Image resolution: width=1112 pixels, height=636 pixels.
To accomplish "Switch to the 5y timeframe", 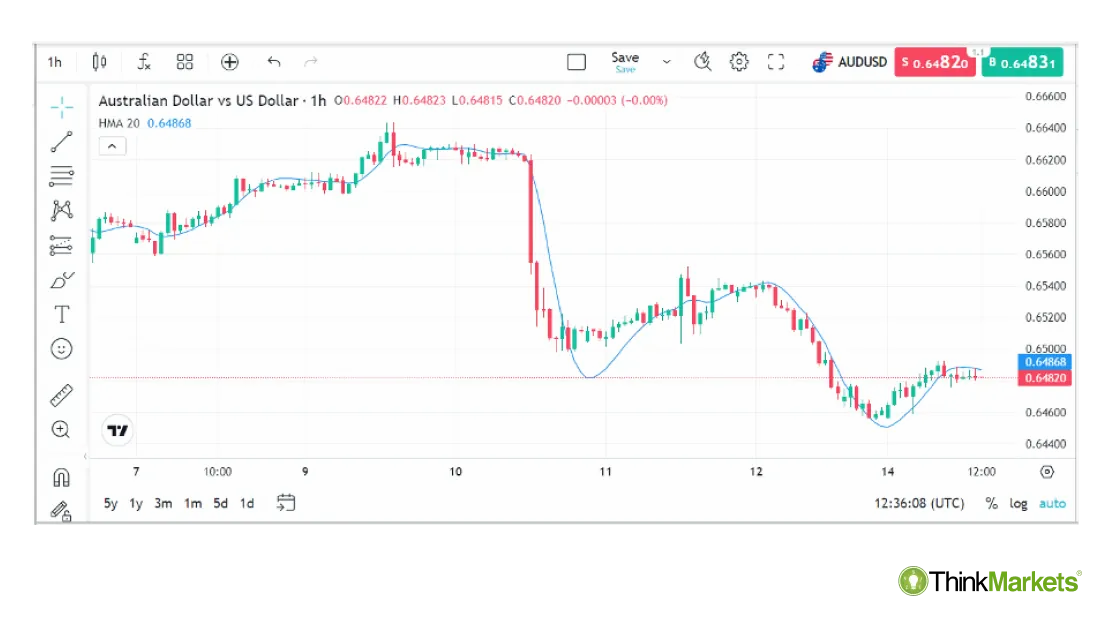I will coord(110,504).
